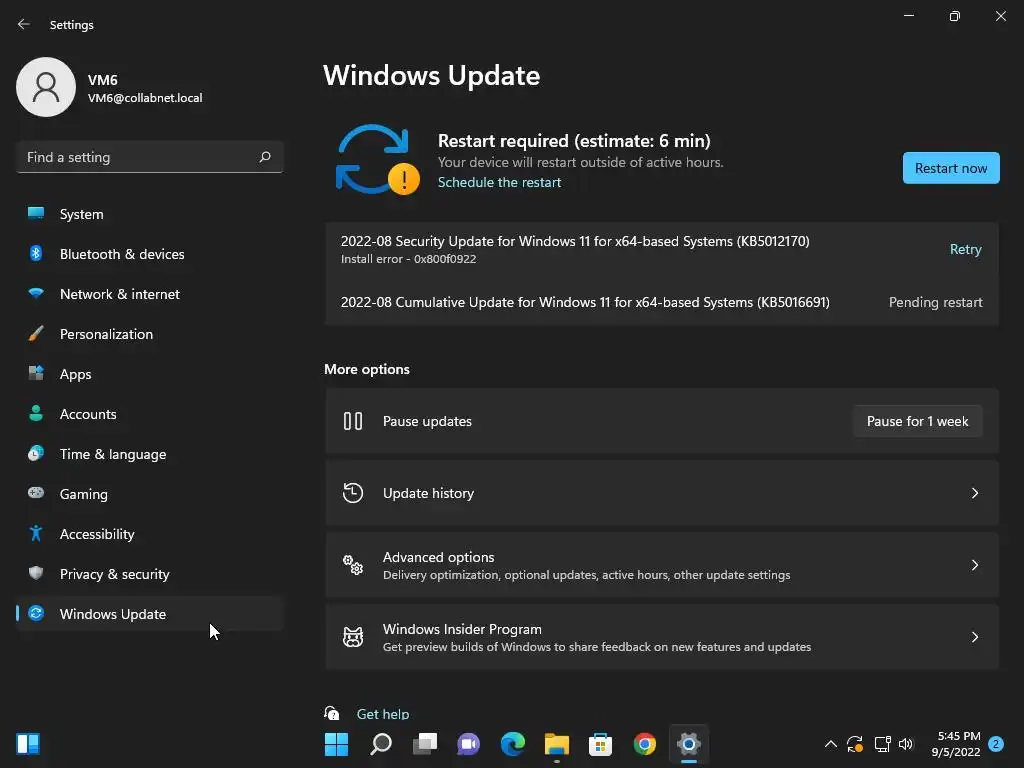The height and width of the screenshot is (768, 1024).
Task: Click the Privacy & security shield icon
Action: click(x=36, y=573)
